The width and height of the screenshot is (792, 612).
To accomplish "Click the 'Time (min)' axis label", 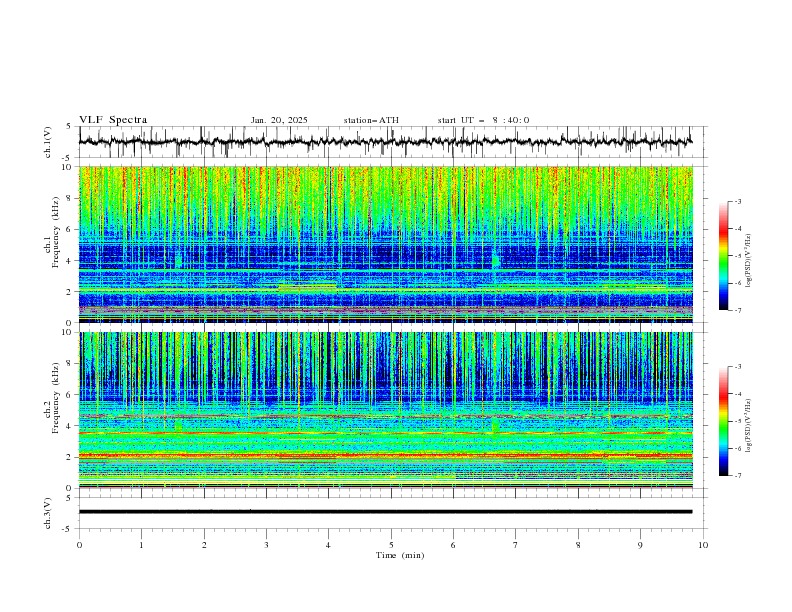I will pos(400,555).
